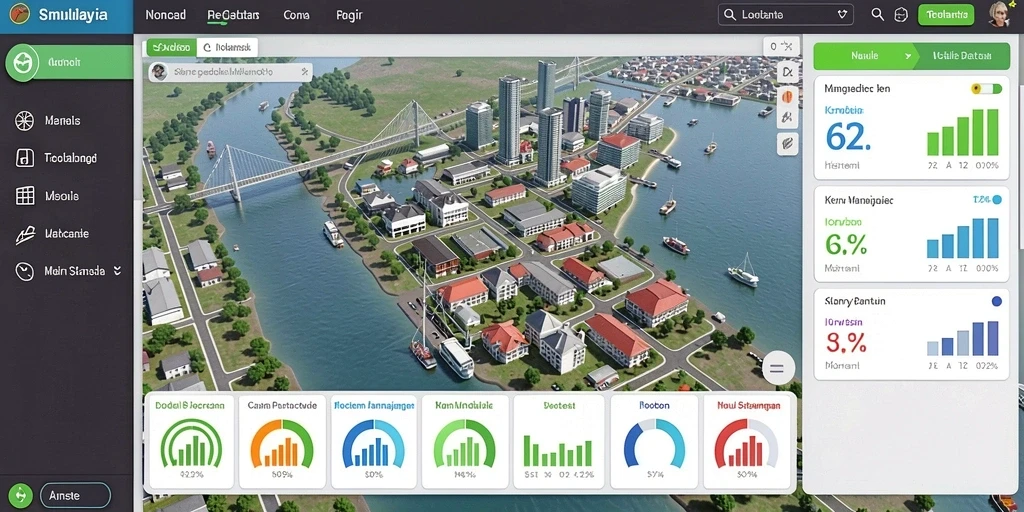Switch to the Fagir top tab
The image size is (1024, 512).
(x=349, y=15)
